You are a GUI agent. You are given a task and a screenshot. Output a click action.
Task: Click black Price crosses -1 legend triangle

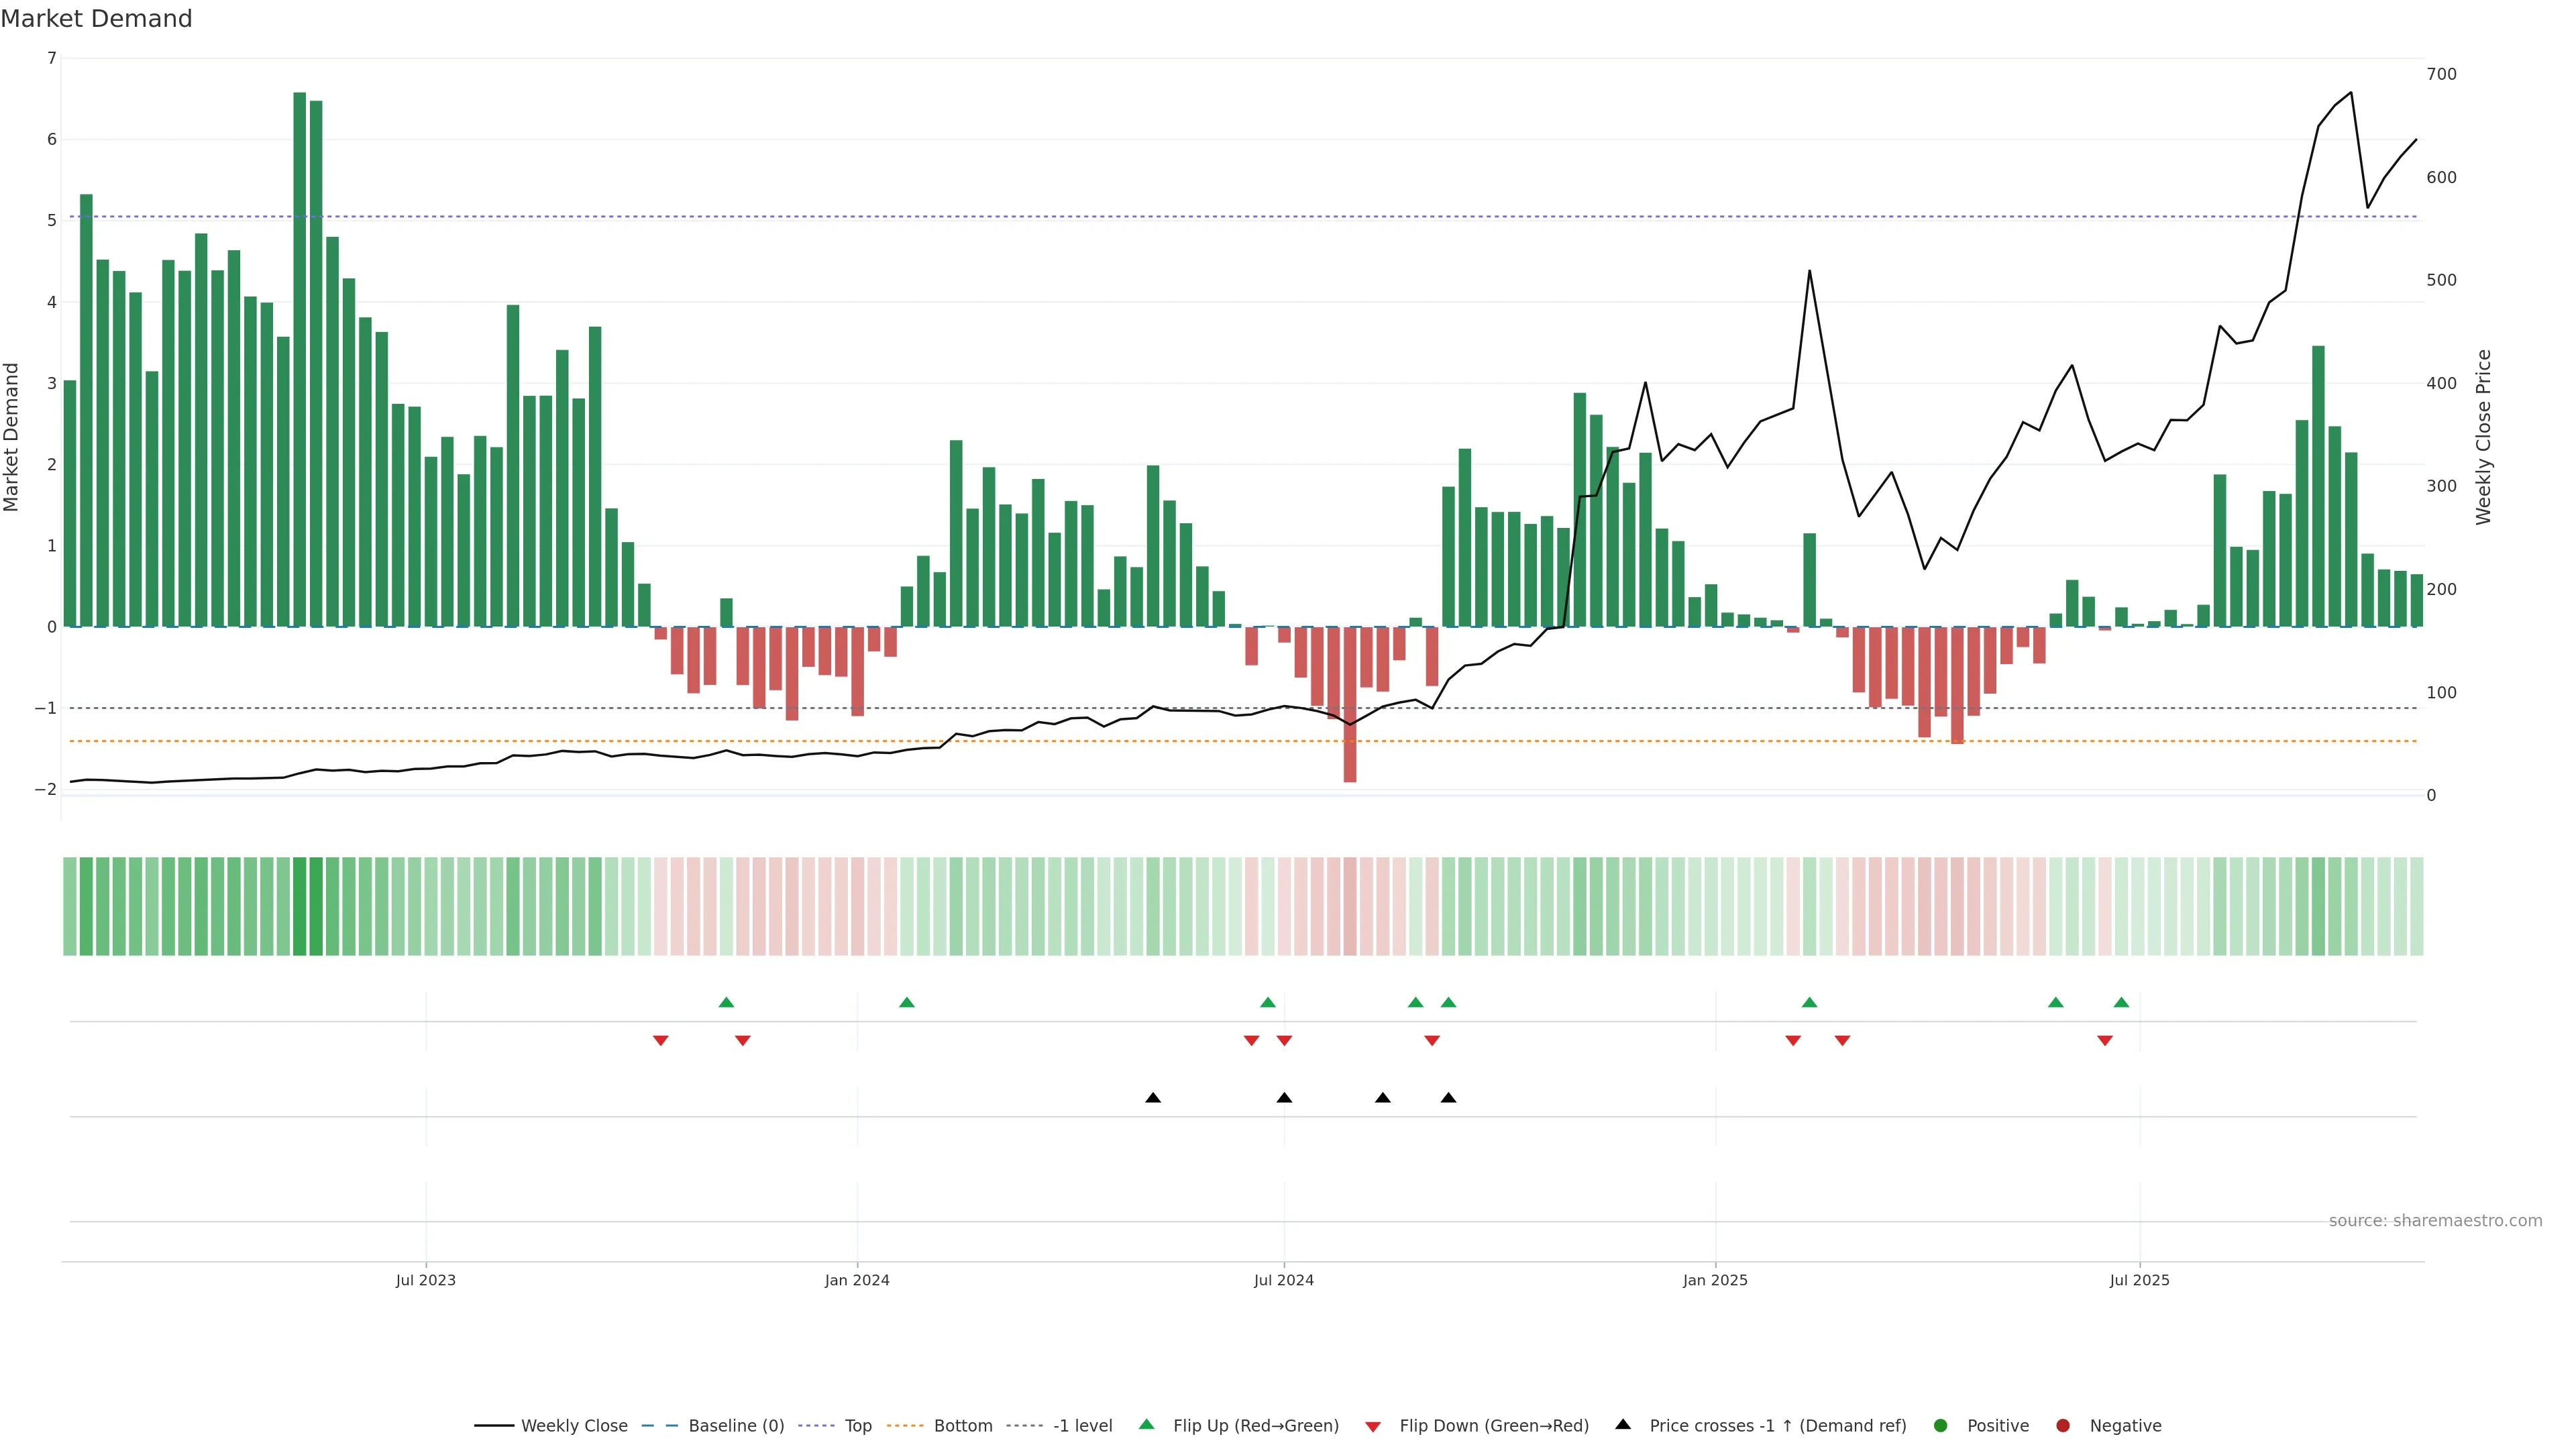pyautogui.click(x=1623, y=1425)
